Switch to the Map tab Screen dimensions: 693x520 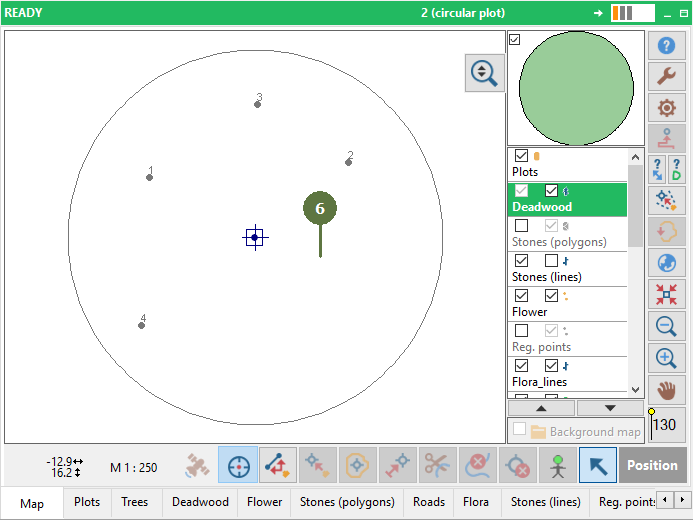[x=32, y=503]
